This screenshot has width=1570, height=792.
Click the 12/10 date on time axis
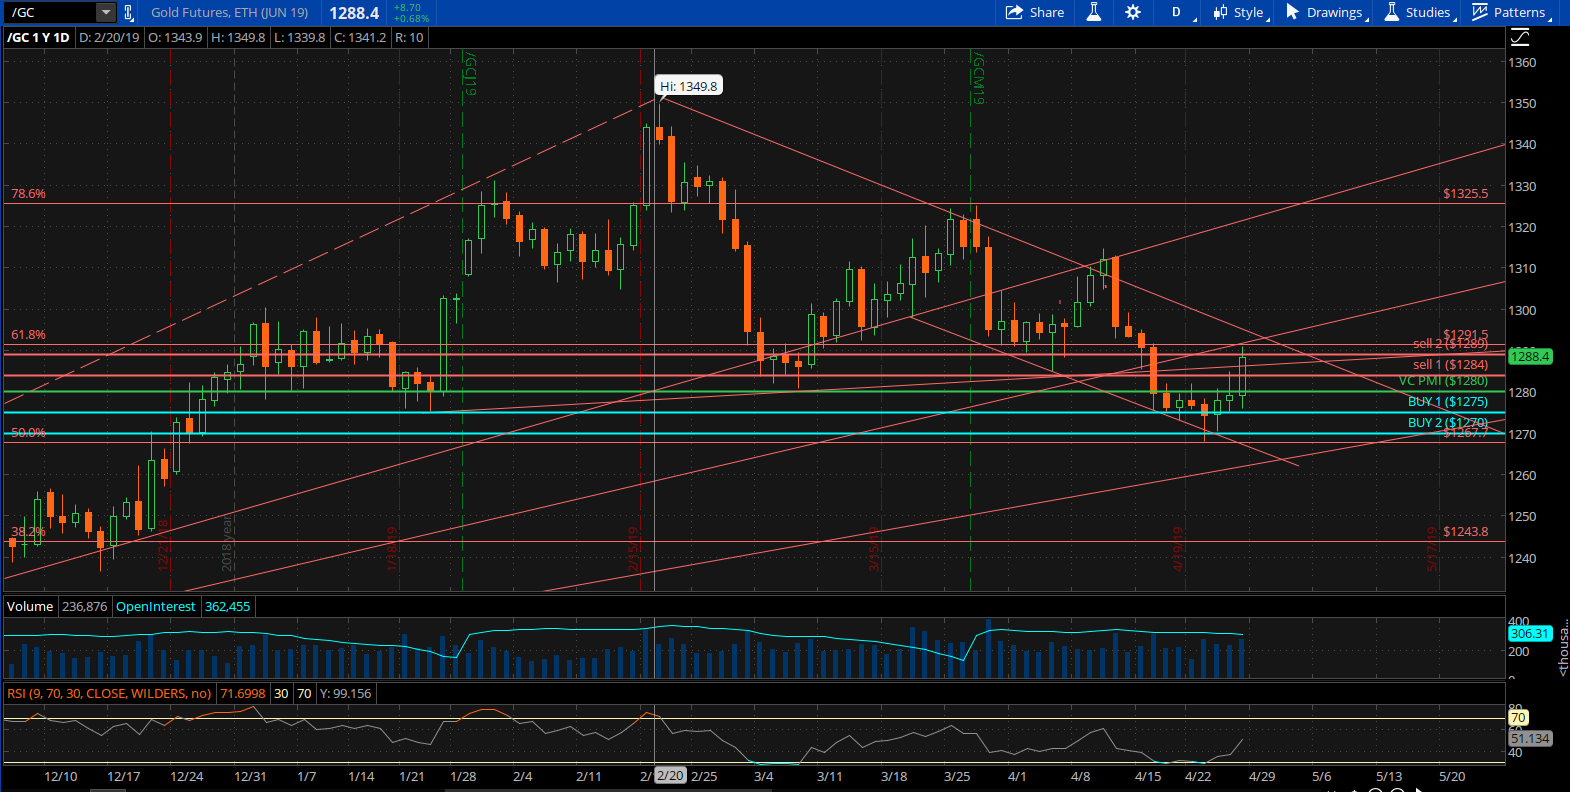[x=61, y=777]
